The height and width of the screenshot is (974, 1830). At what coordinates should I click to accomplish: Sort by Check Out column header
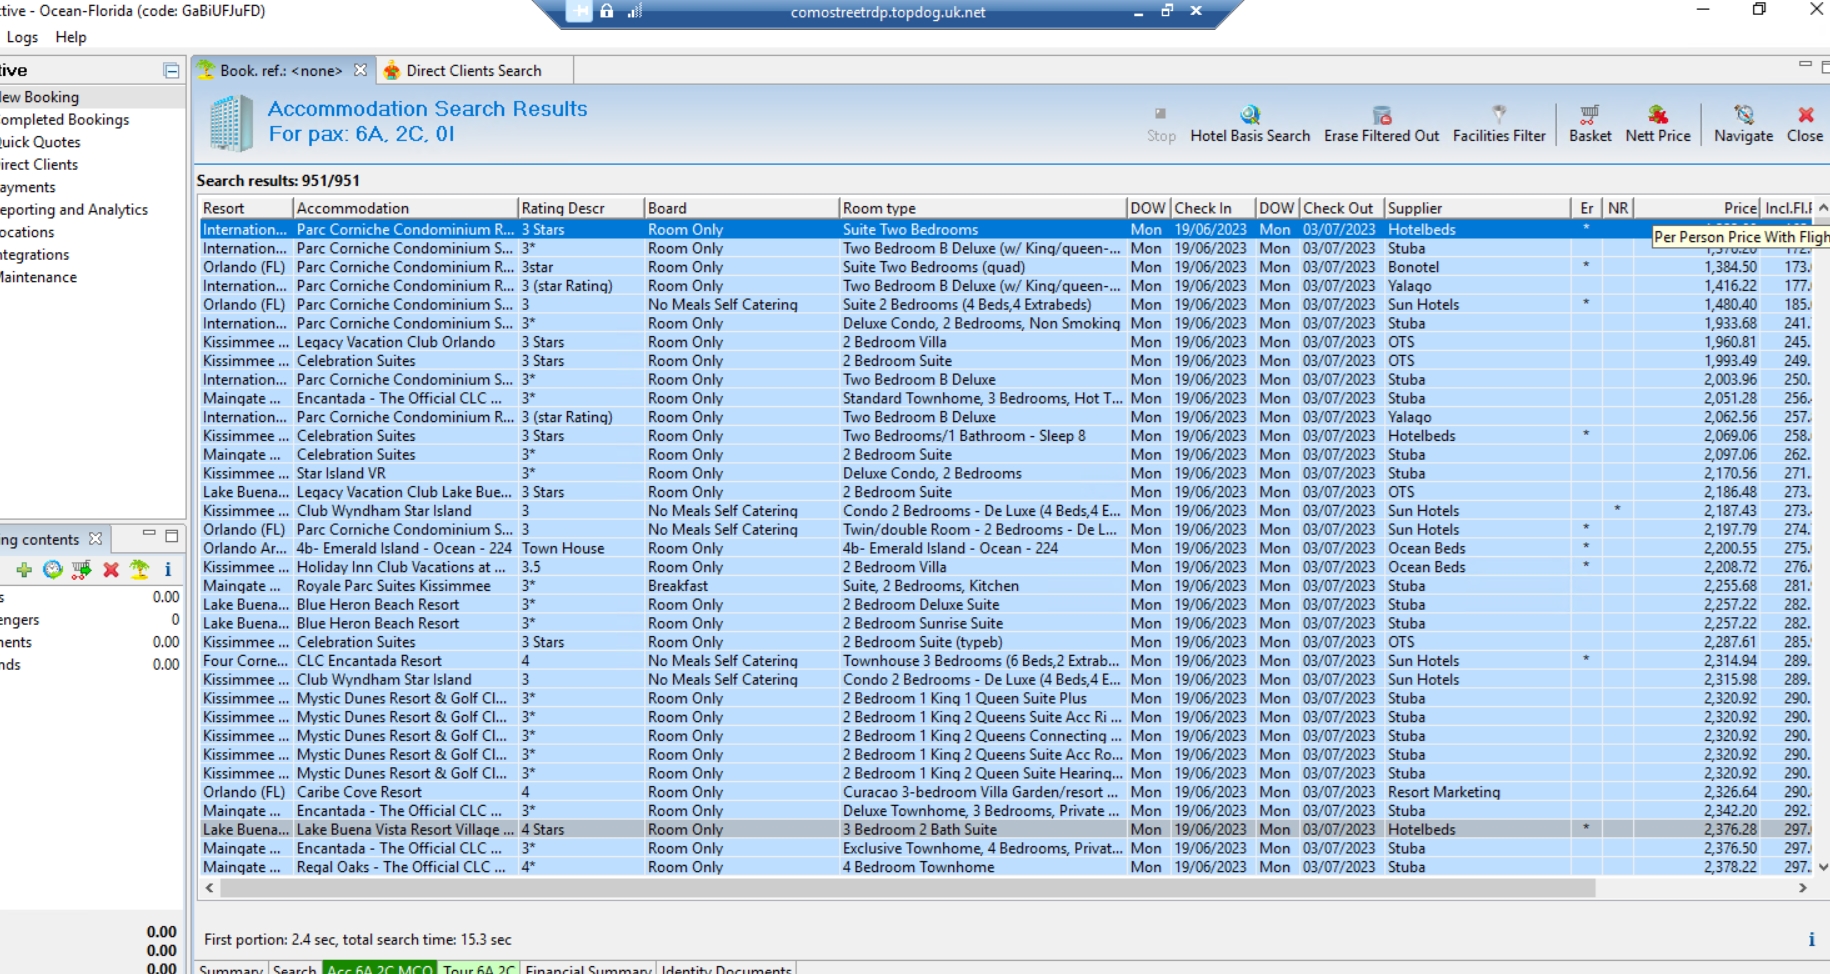coord(1341,208)
